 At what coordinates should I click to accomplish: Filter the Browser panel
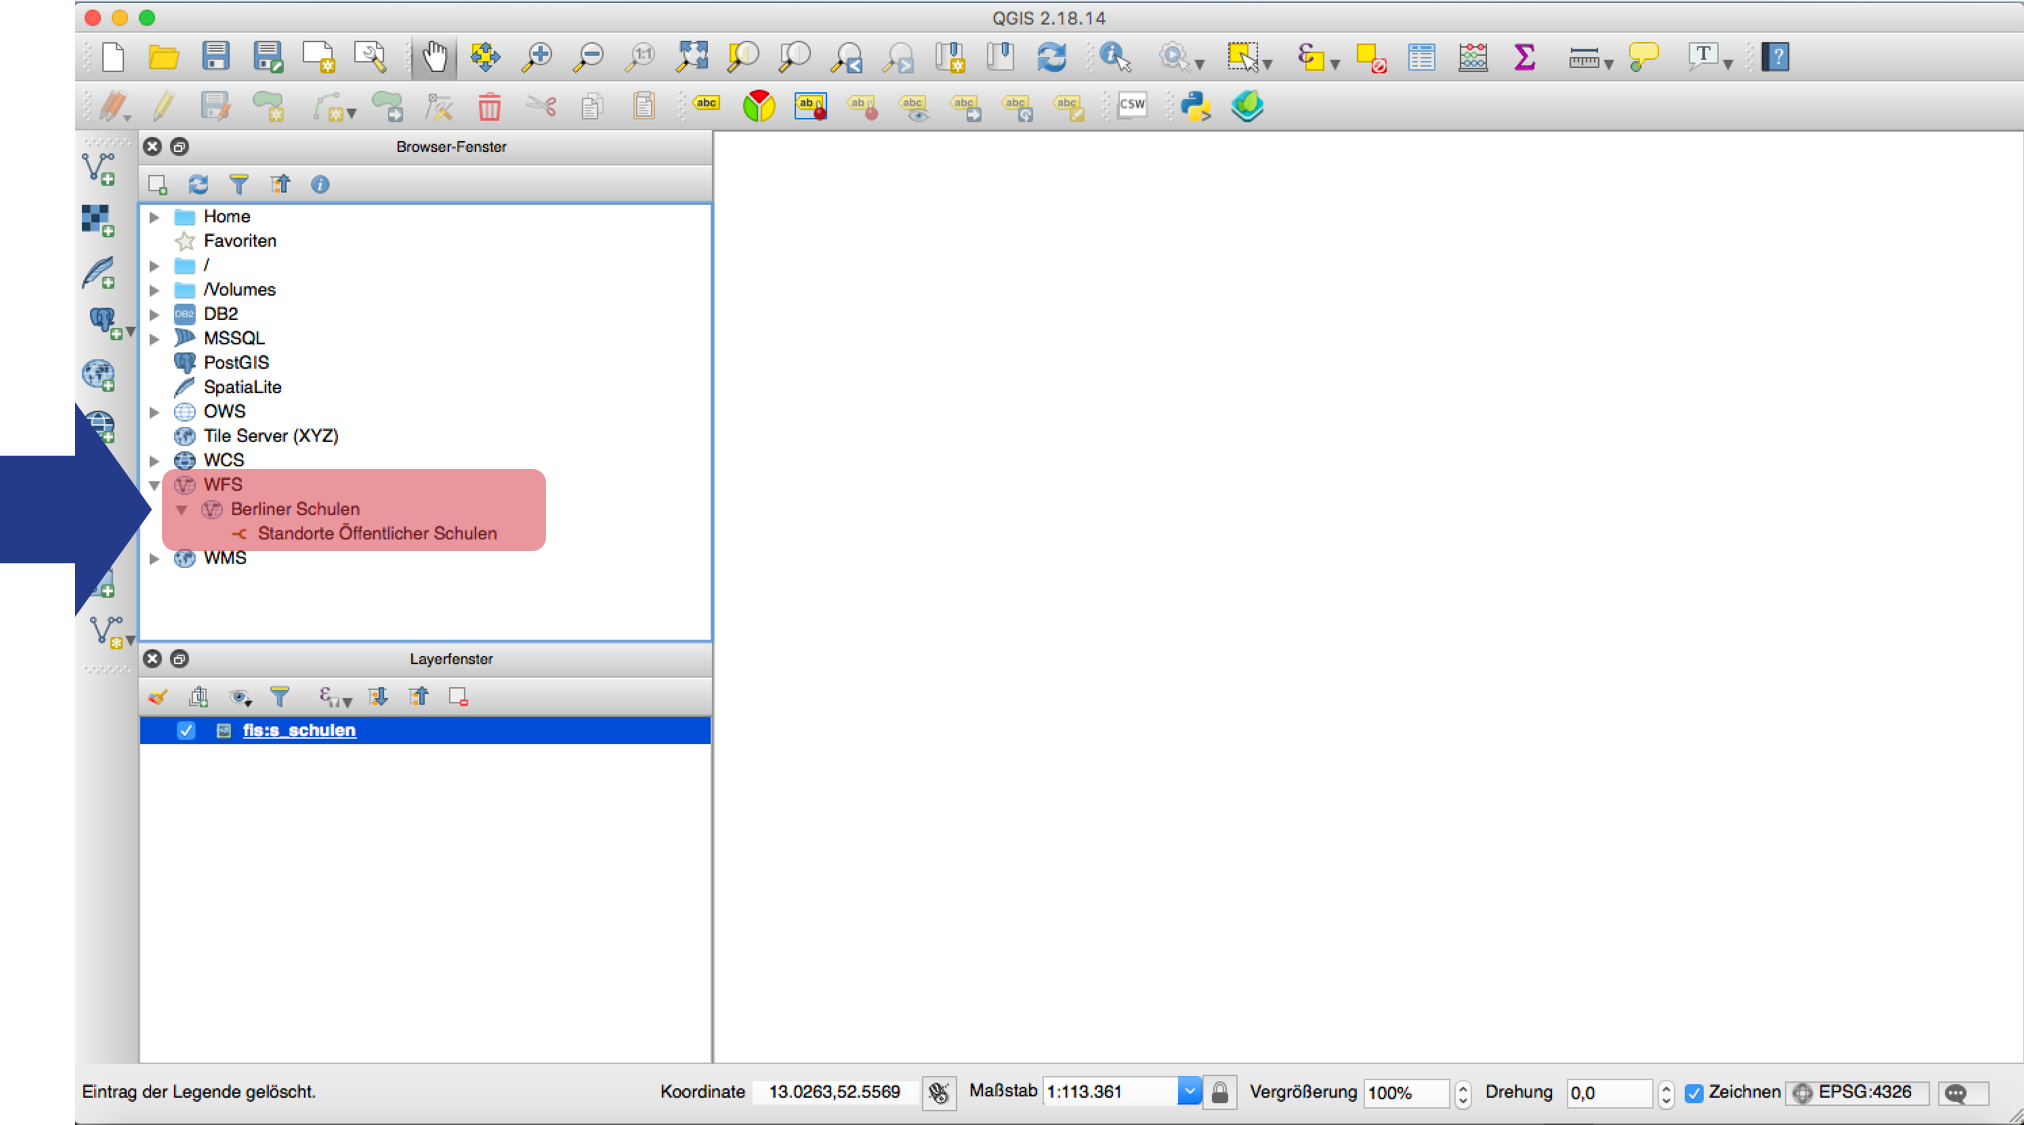[x=239, y=184]
